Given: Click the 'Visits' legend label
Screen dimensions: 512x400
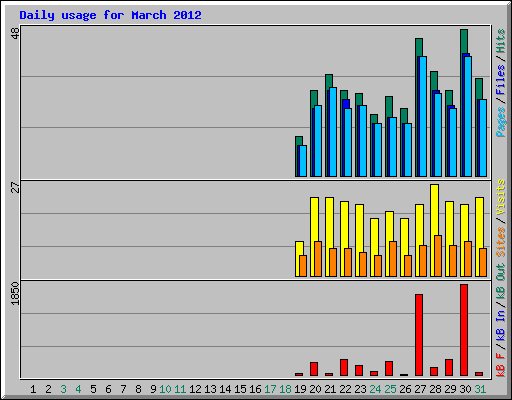Looking at the screenshot, I should pos(500,197).
